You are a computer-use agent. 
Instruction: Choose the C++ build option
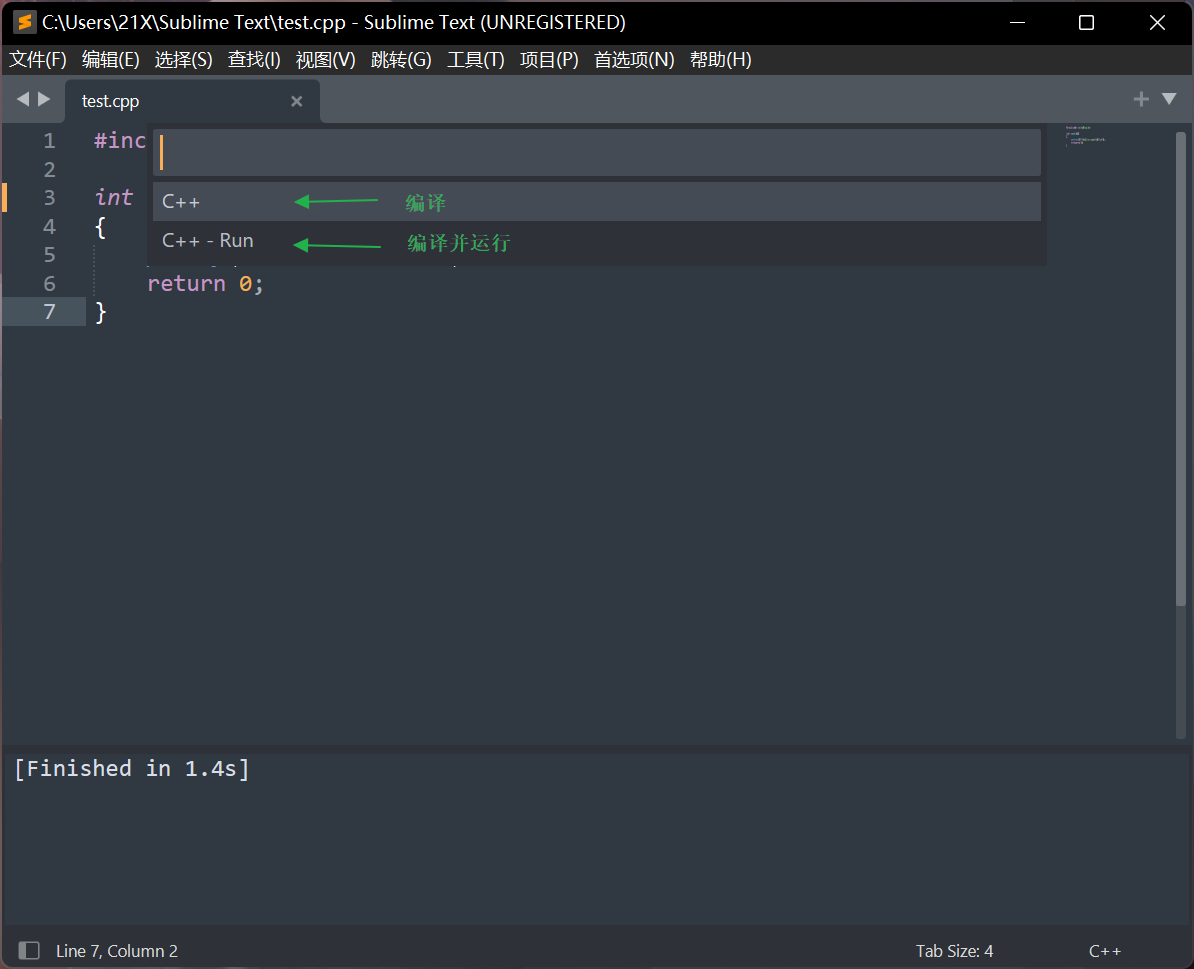point(597,202)
